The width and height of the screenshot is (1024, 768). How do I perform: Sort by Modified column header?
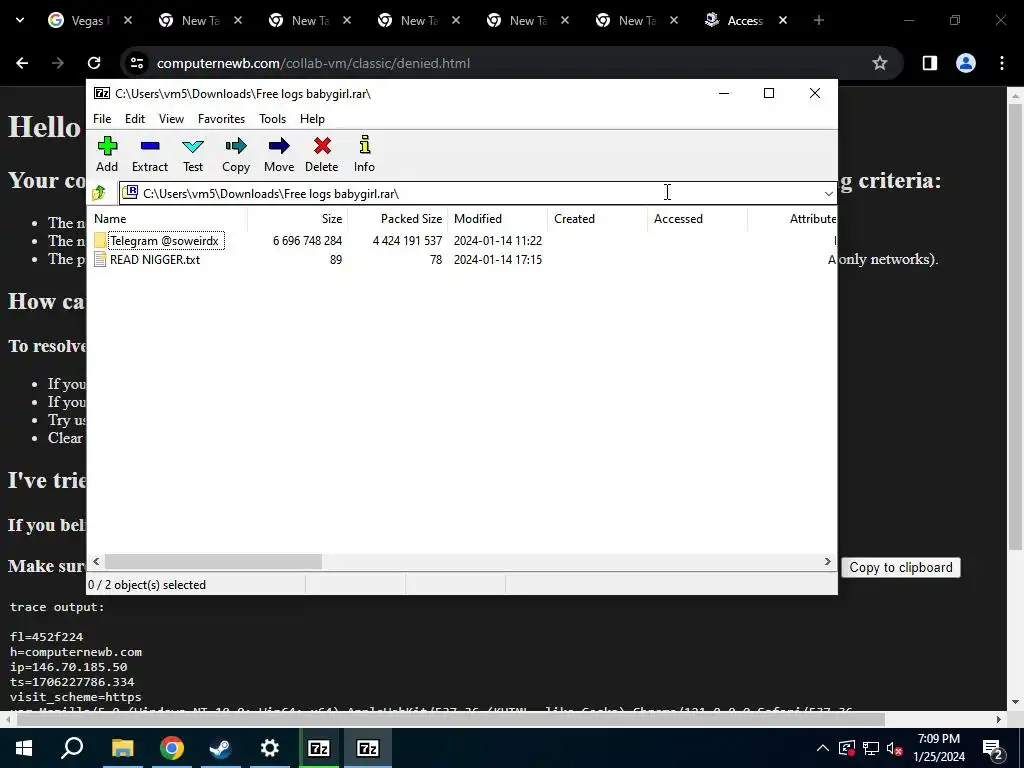497,219
